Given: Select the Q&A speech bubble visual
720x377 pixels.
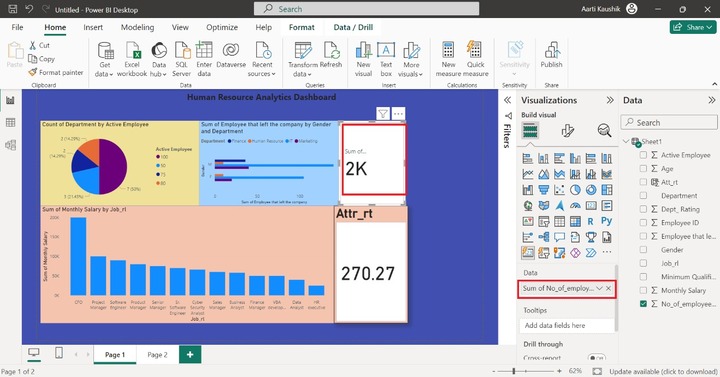Looking at the screenshot, I should pos(559,237).
